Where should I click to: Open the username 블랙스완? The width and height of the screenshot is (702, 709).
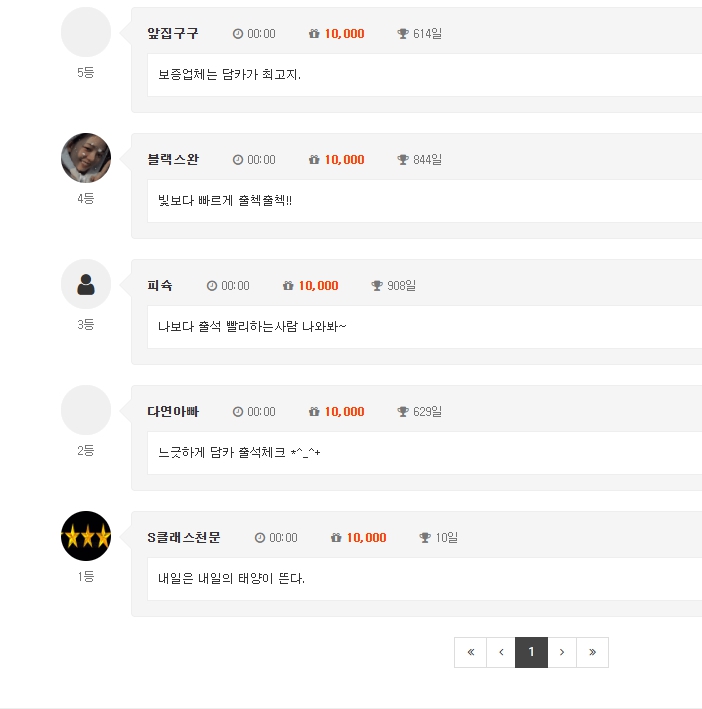[173, 160]
